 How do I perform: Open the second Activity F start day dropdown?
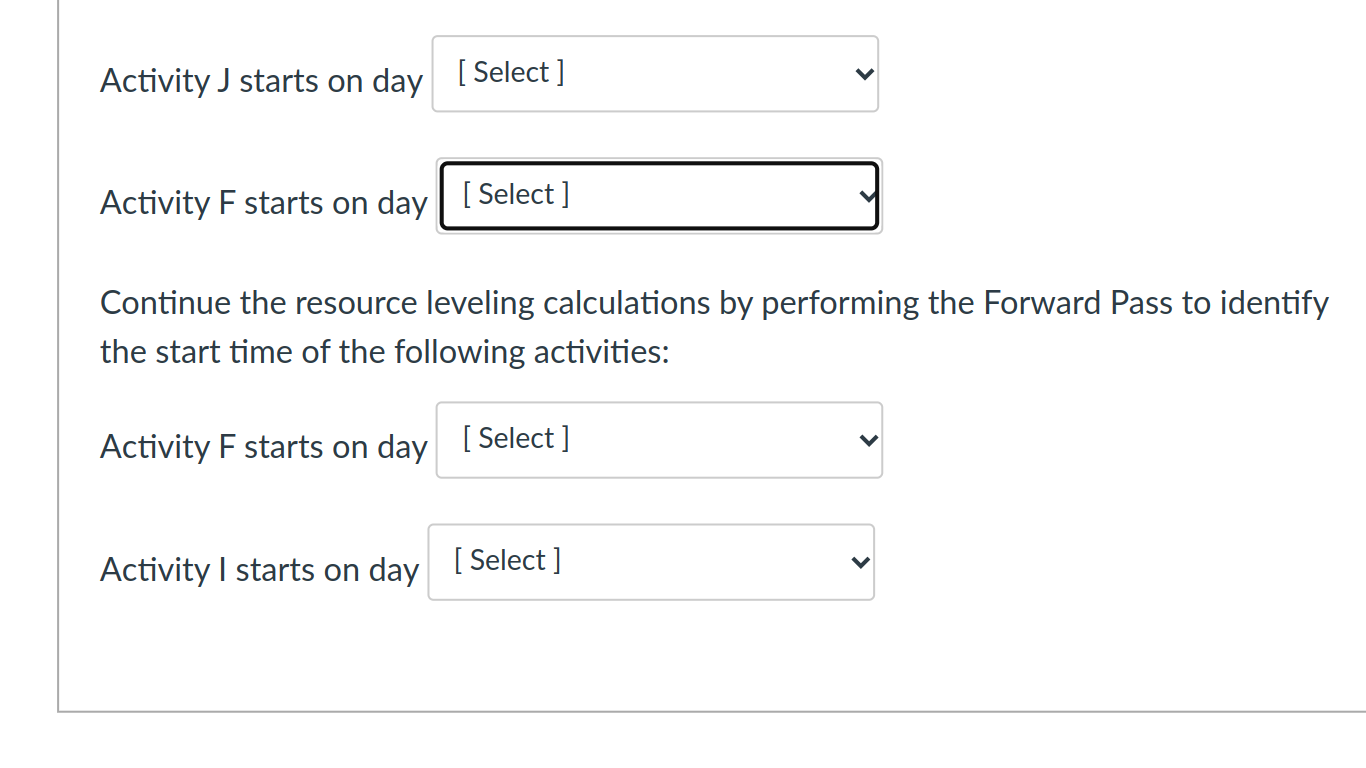tap(658, 439)
